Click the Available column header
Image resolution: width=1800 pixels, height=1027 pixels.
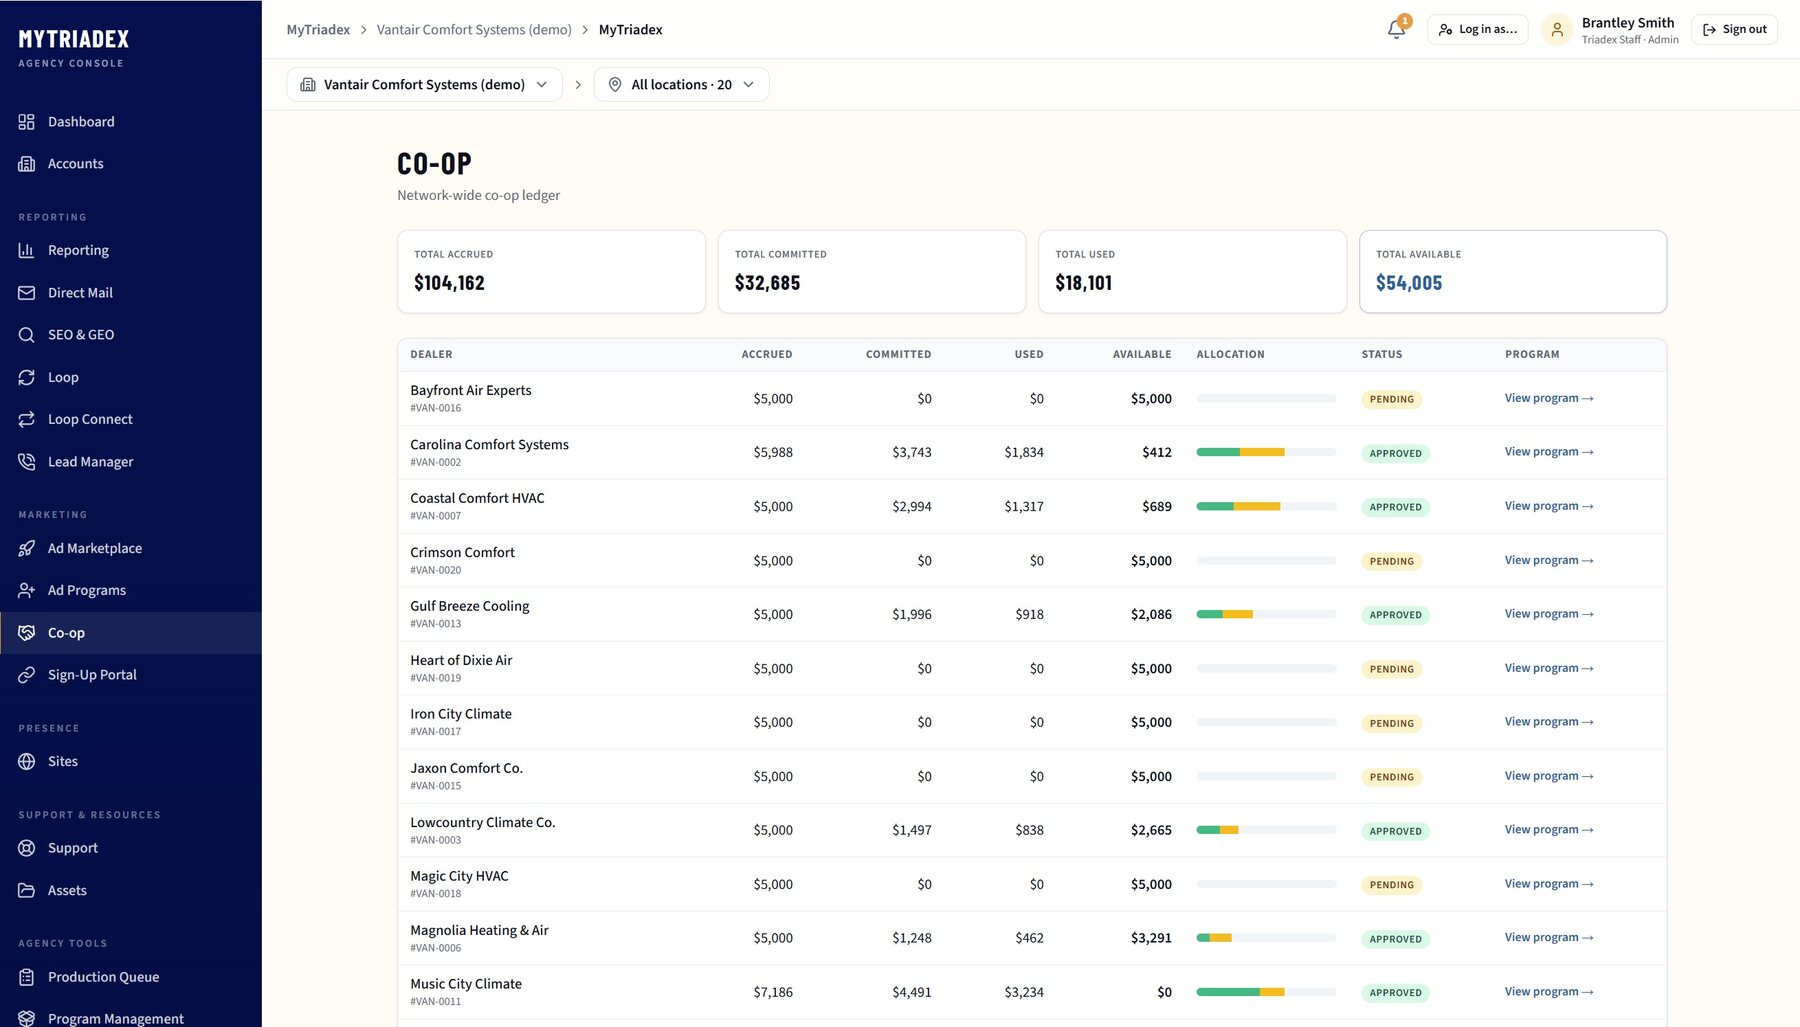(x=1142, y=355)
